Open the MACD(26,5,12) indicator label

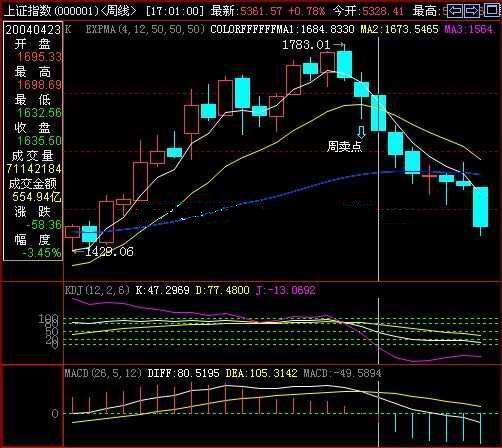click(x=103, y=373)
